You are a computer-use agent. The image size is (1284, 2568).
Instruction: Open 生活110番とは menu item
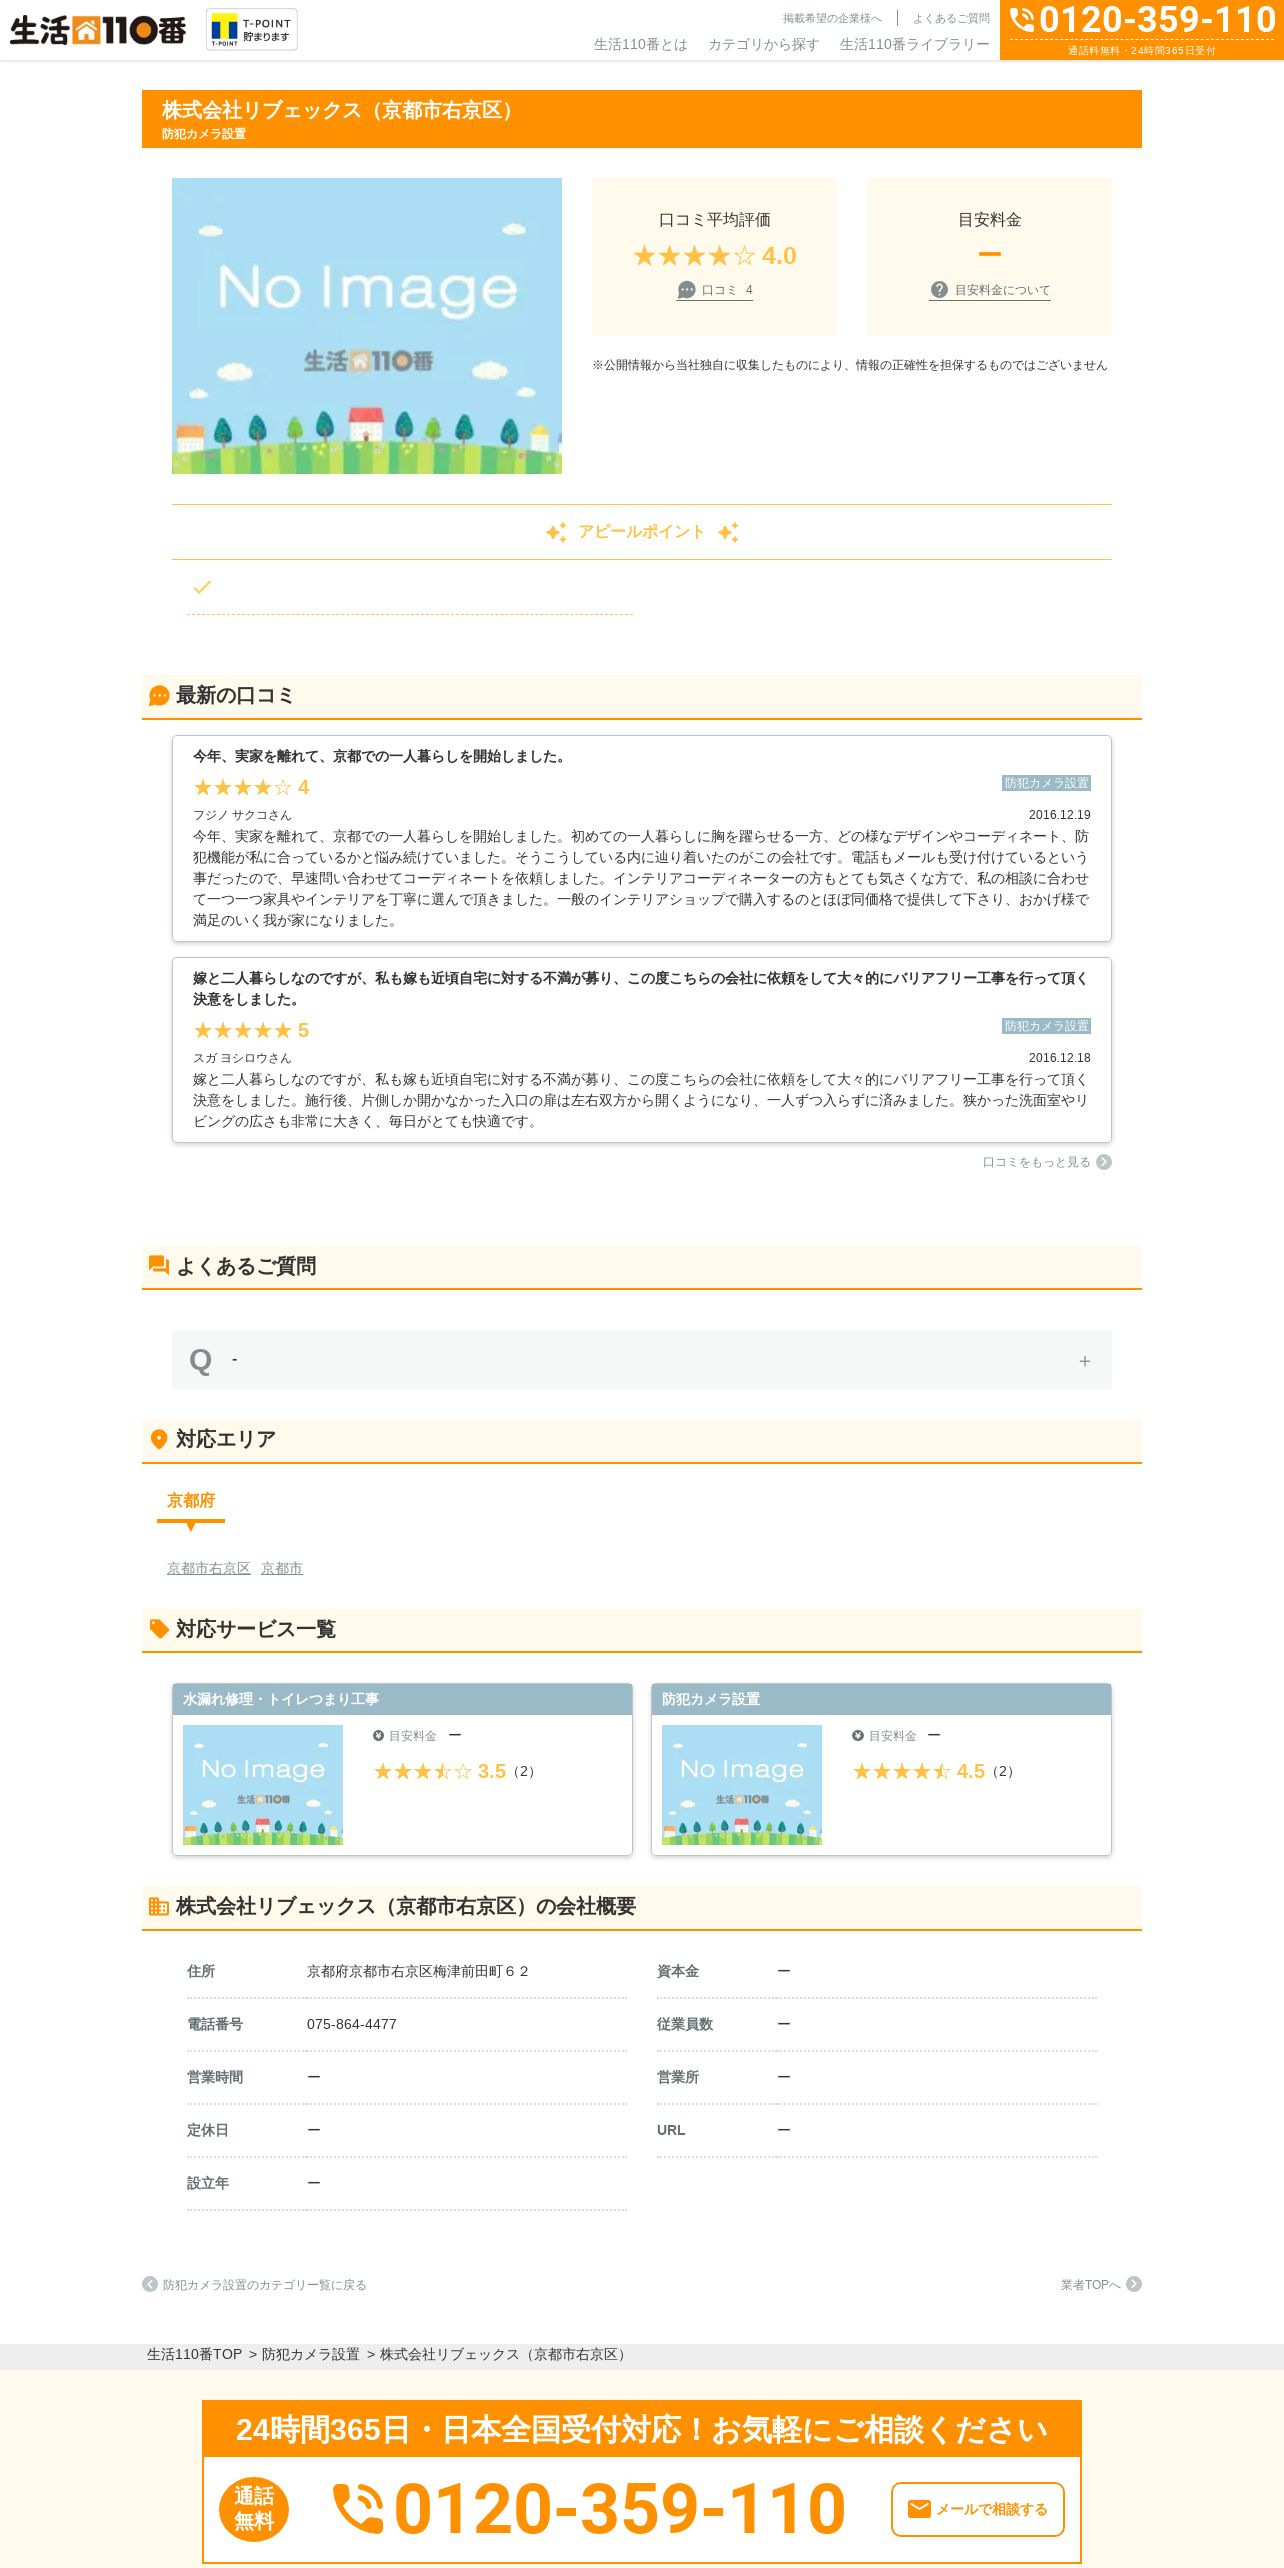(641, 44)
